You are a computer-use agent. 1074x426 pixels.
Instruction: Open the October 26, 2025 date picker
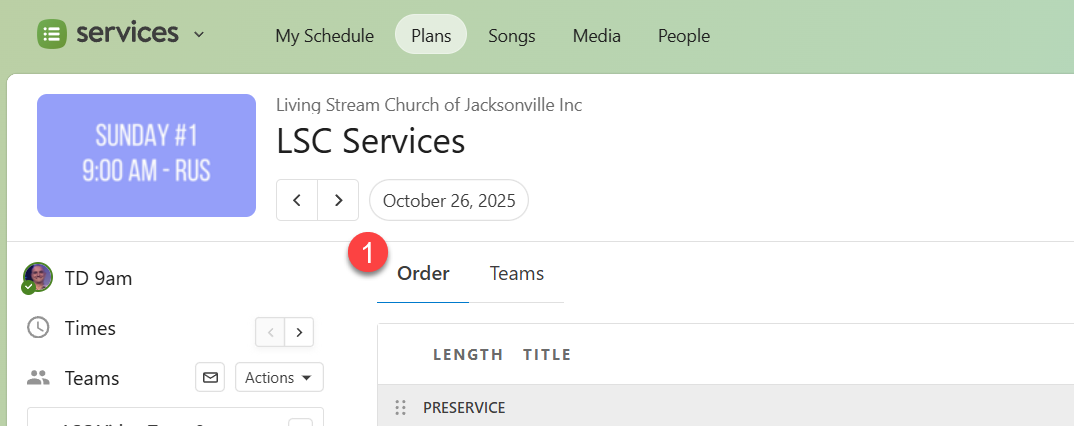pyautogui.click(x=449, y=200)
